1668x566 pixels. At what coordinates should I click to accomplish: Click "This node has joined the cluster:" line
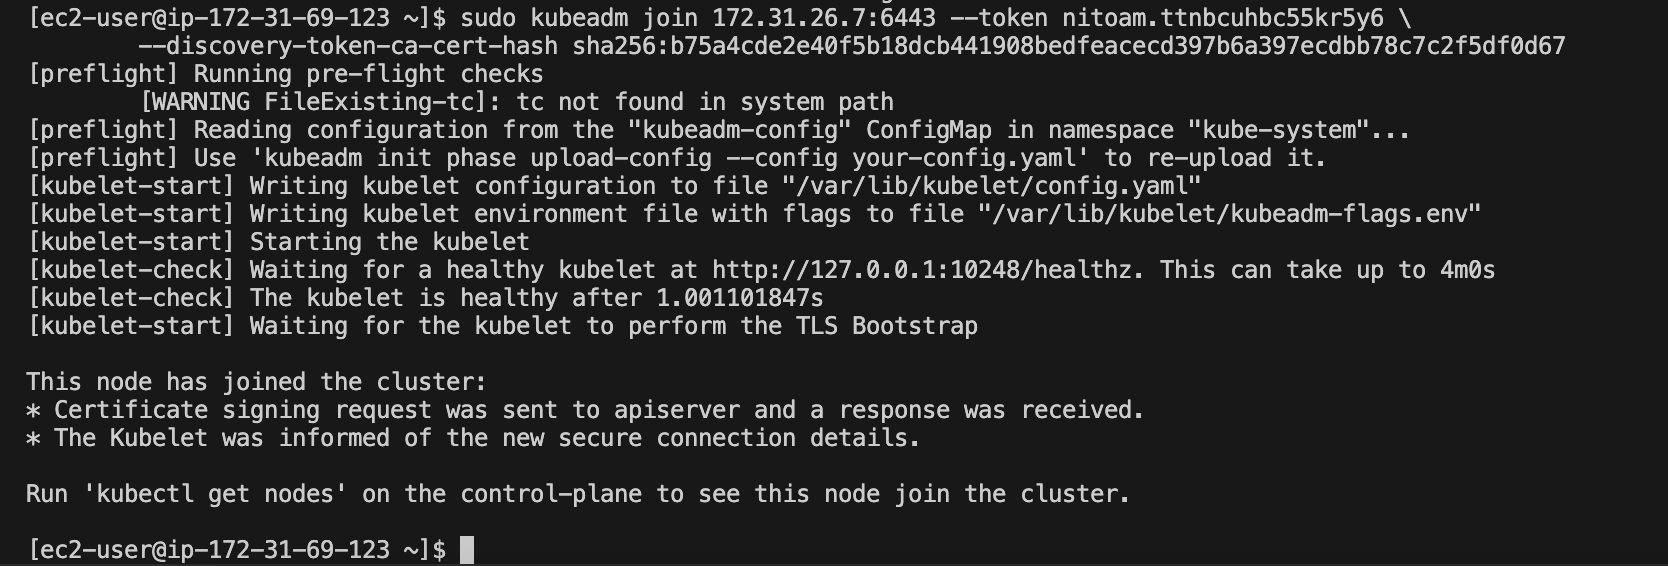pos(256,382)
